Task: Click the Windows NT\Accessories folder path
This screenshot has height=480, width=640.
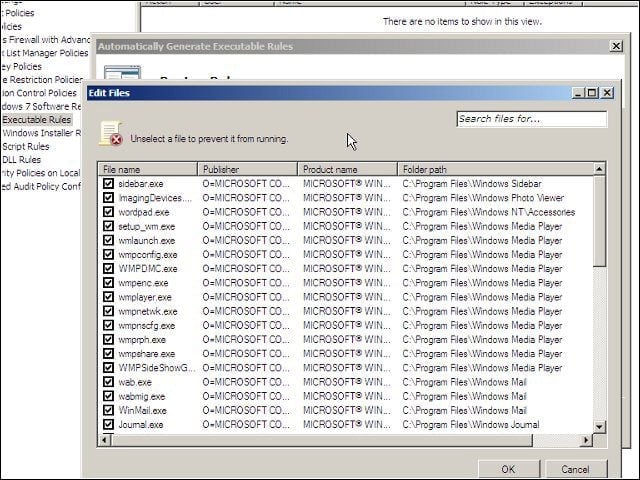Action: [489, 212]
